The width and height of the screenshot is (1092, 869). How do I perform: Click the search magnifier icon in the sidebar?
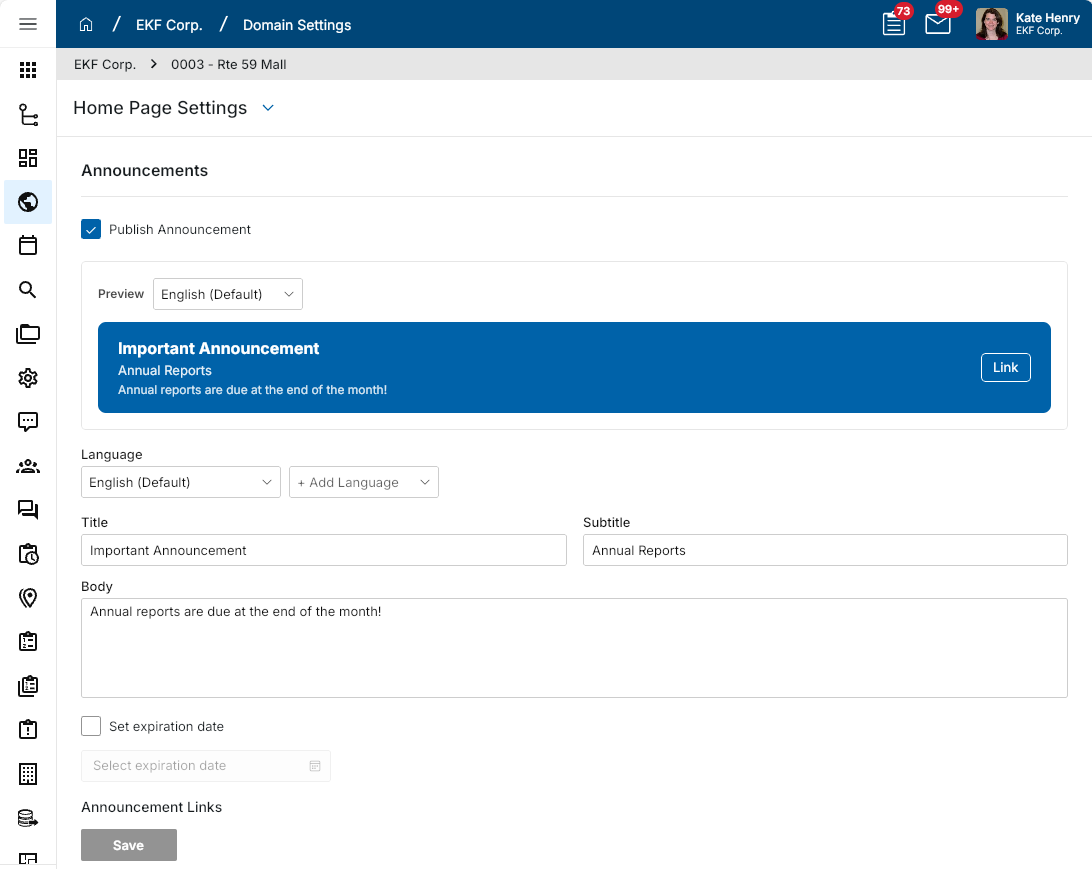[x=28, y=290]
